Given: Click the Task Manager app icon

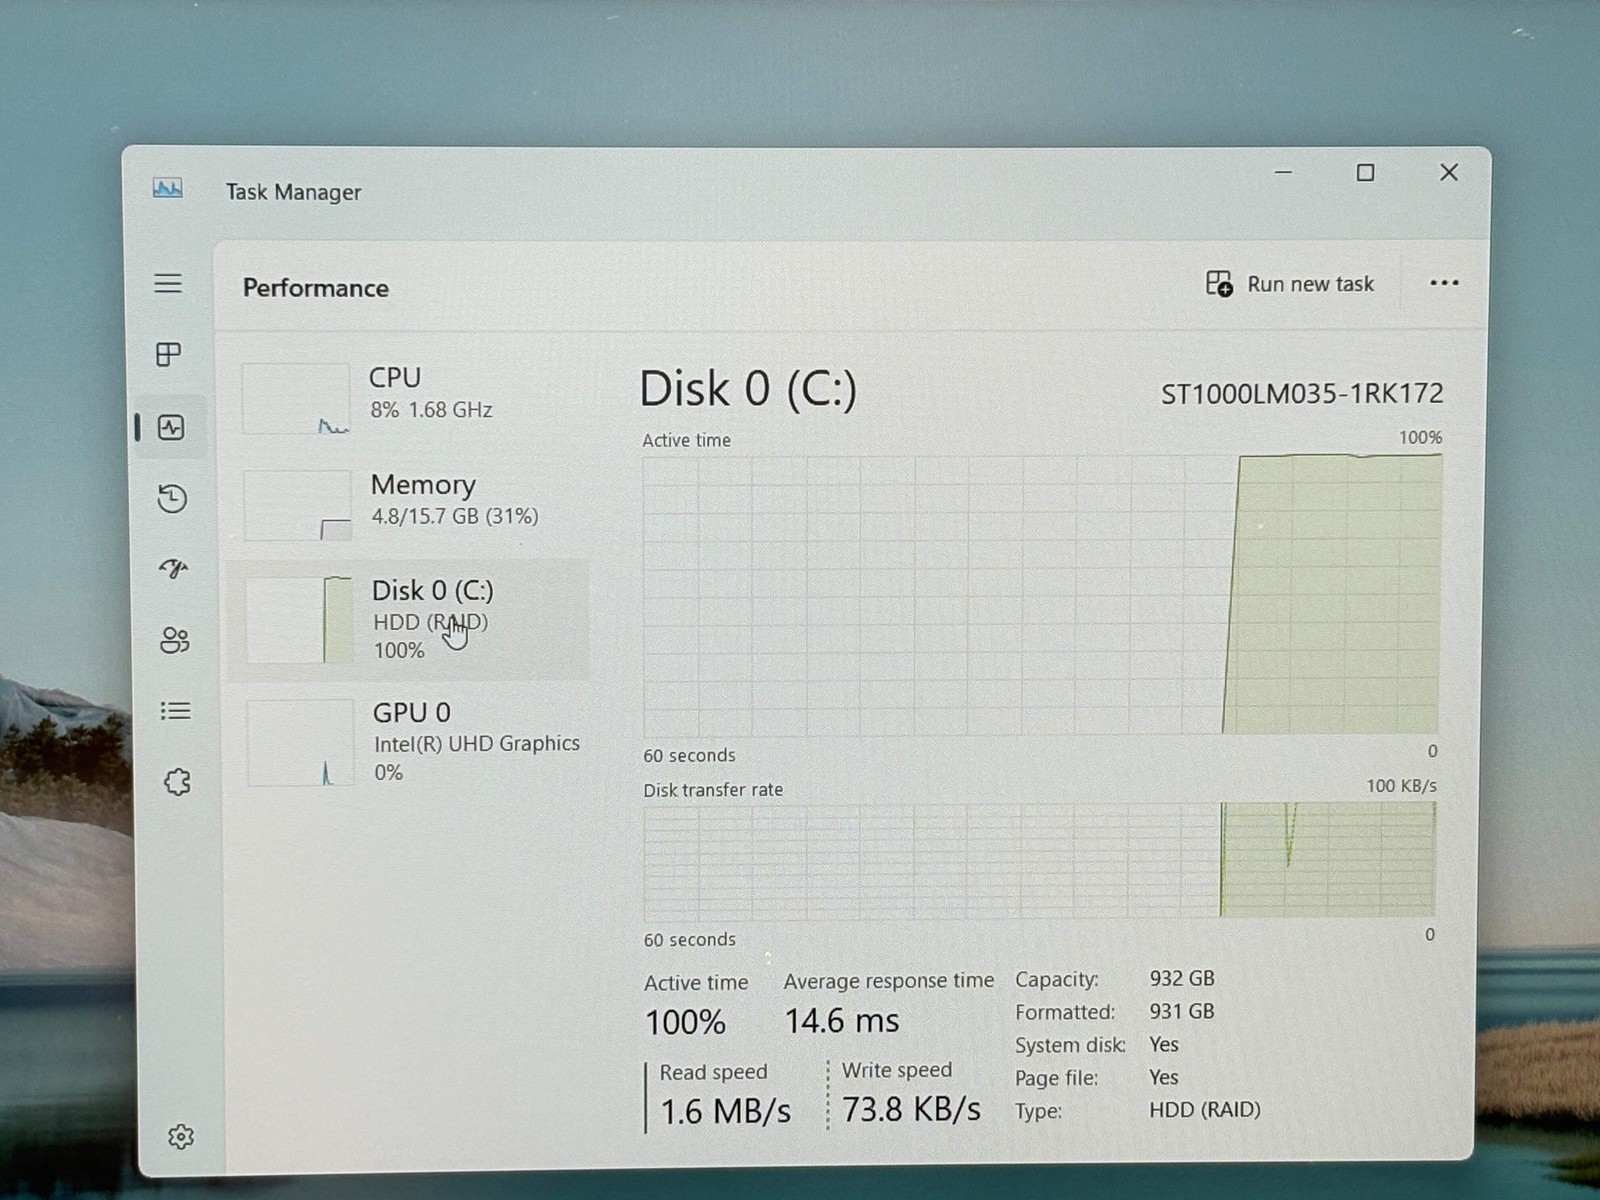Looking at the screenshot, I should pos(167,188).
